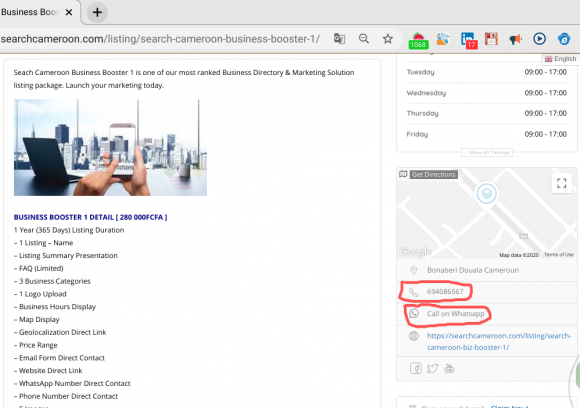Click Call on Whatsapp
This screenshot has width=580, height=408.
coord(455,314)
